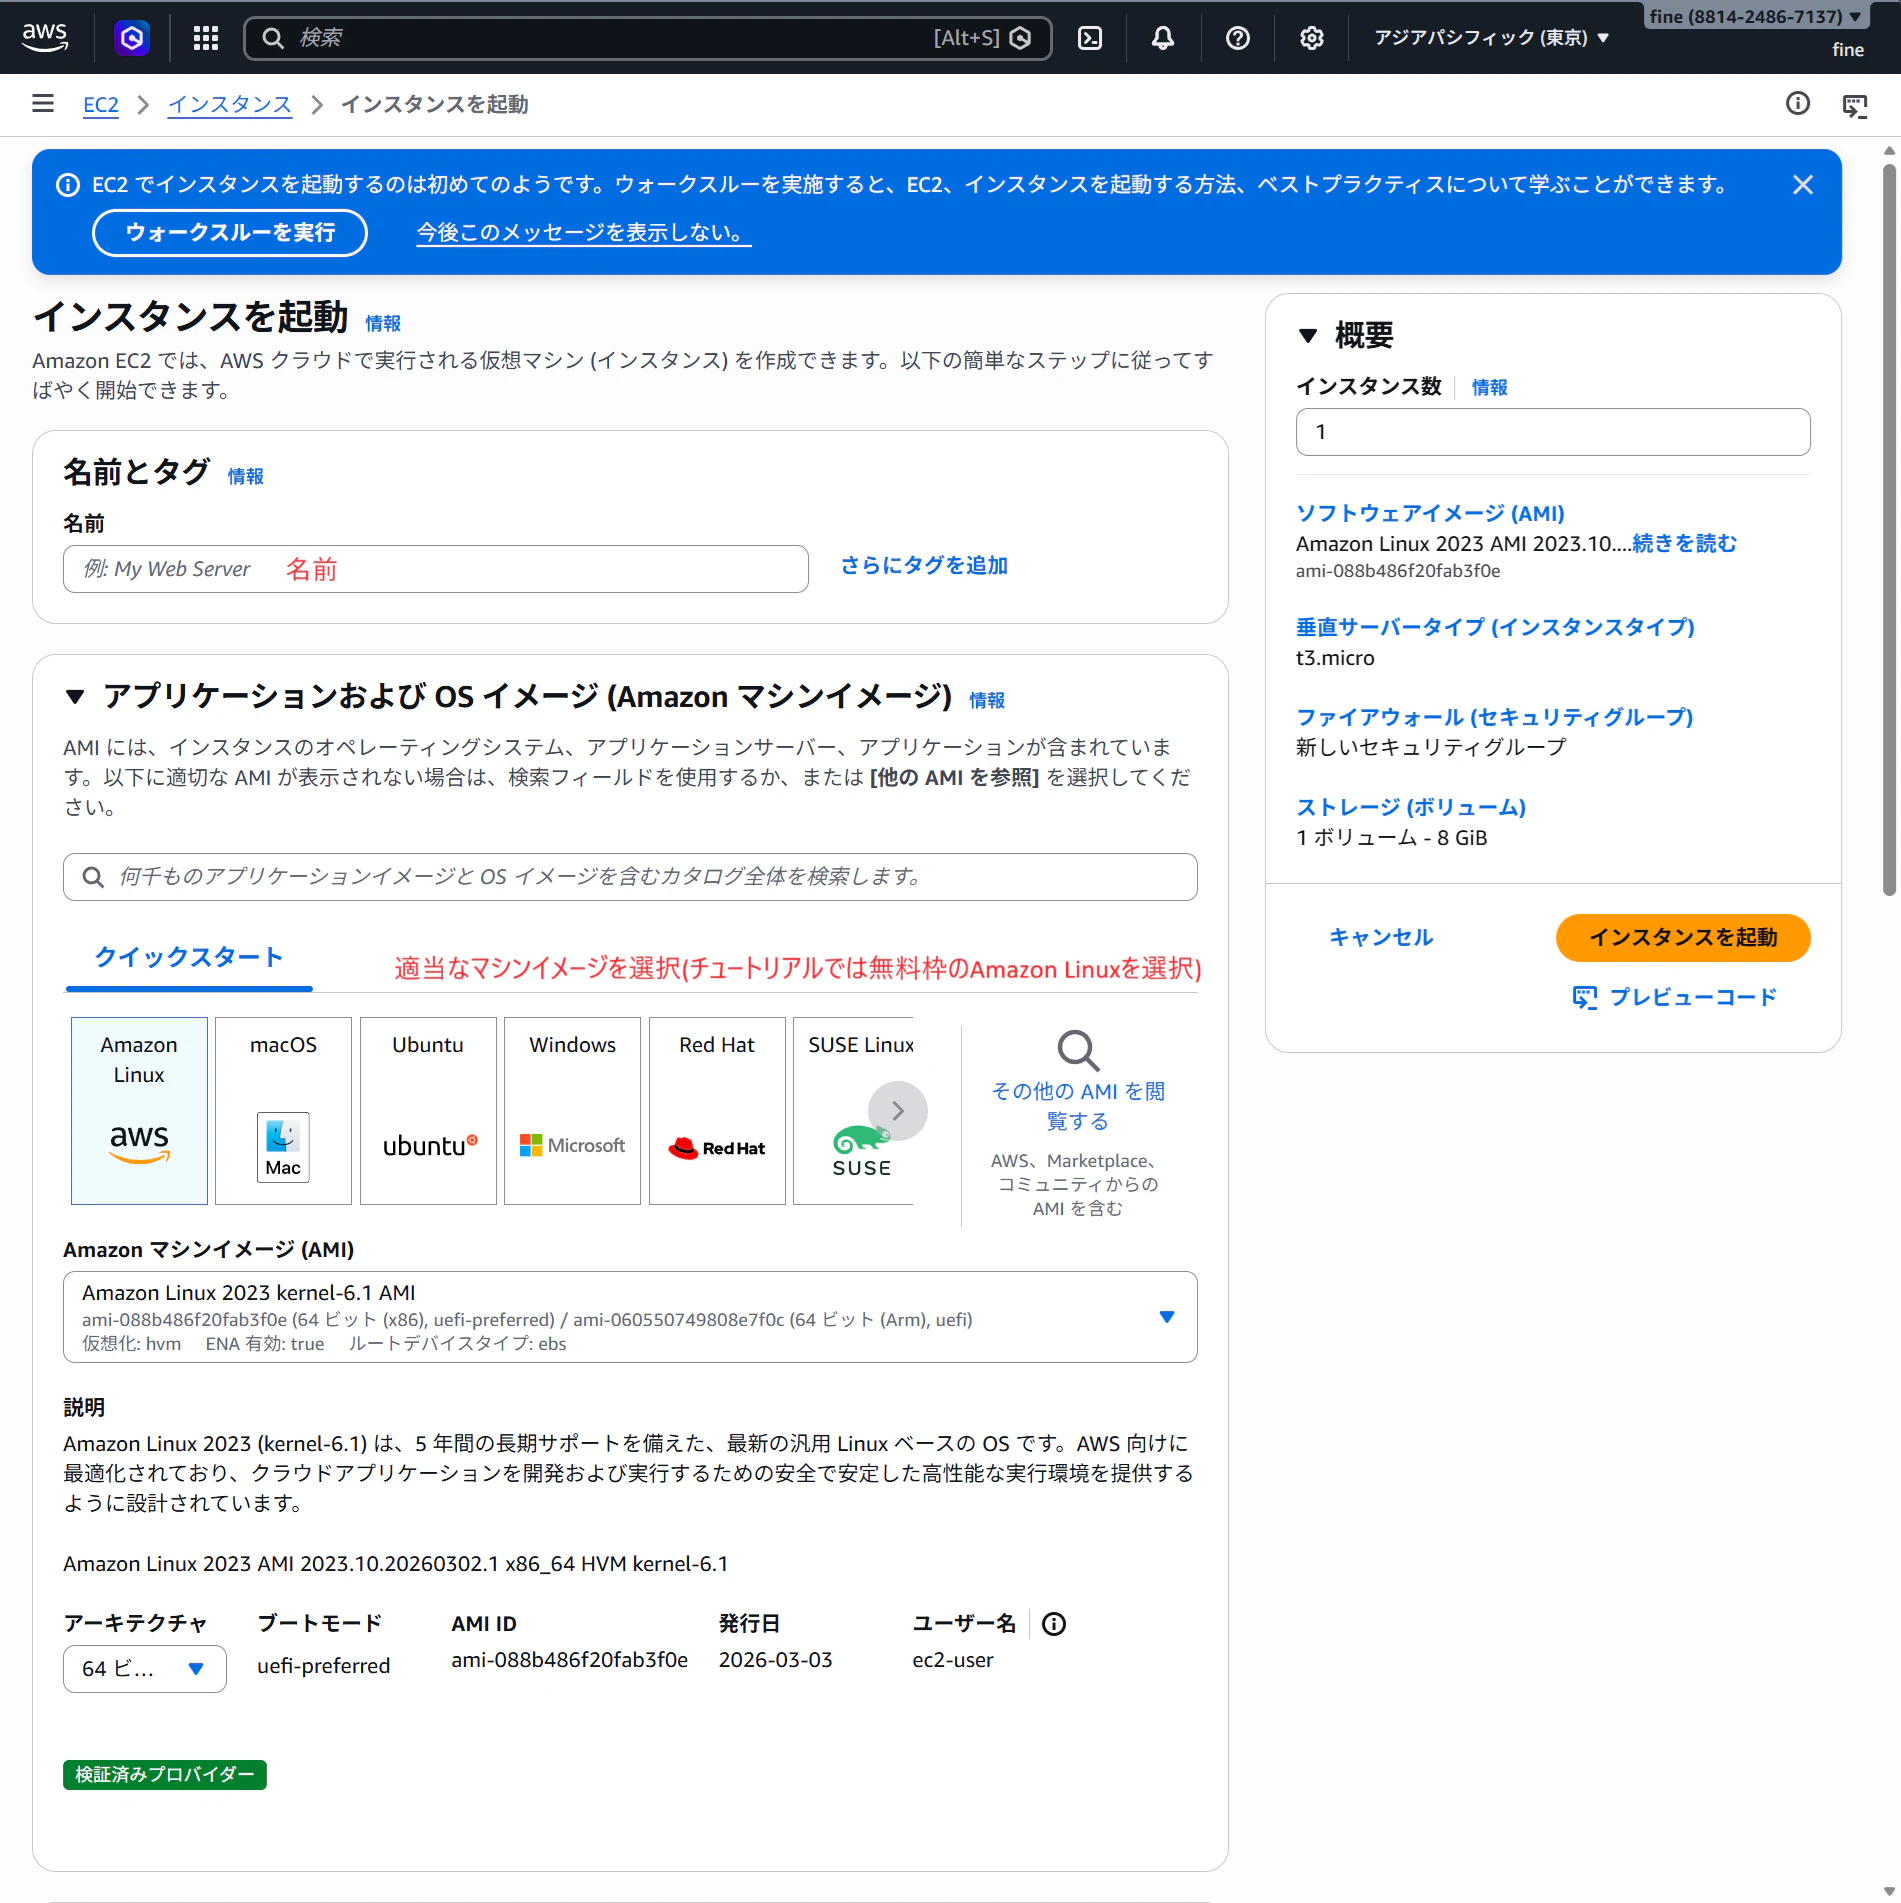The width and height of the screenshot is (1901, 1903).
Task: Open the Amazon Q purple hexagon icon
Action: tap(132, 38)
